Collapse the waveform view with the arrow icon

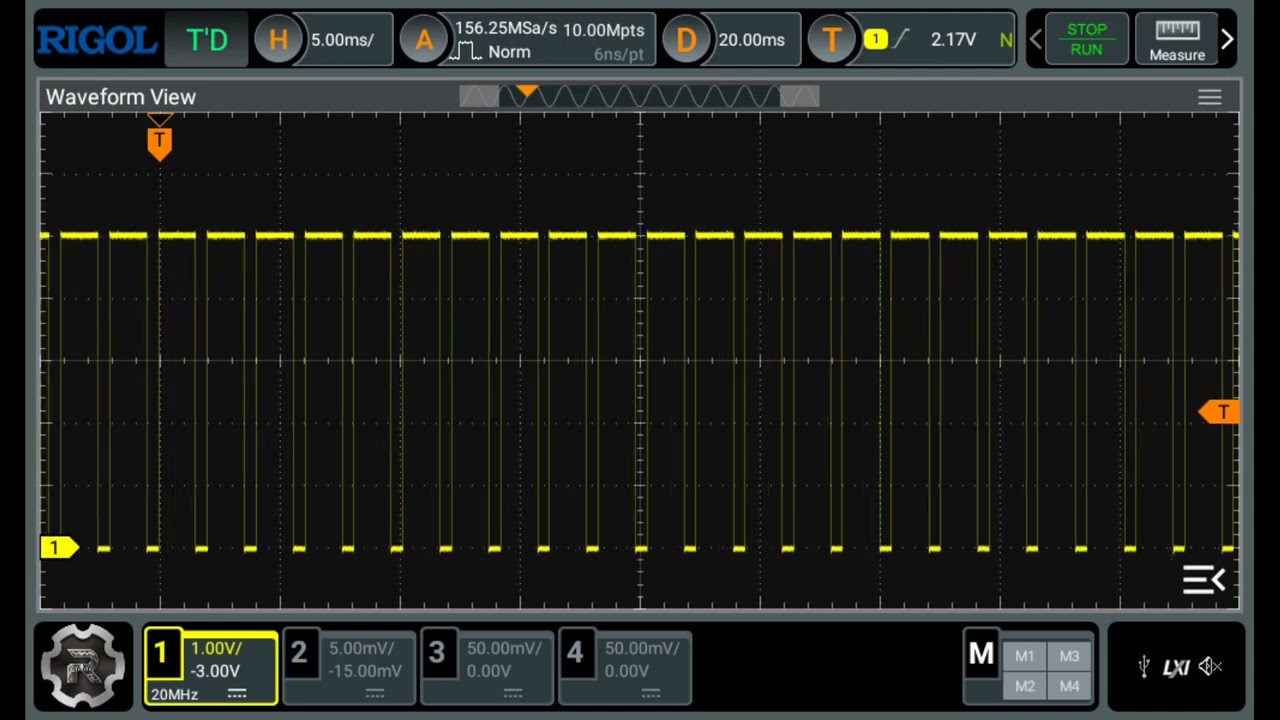coord(1204,580)
